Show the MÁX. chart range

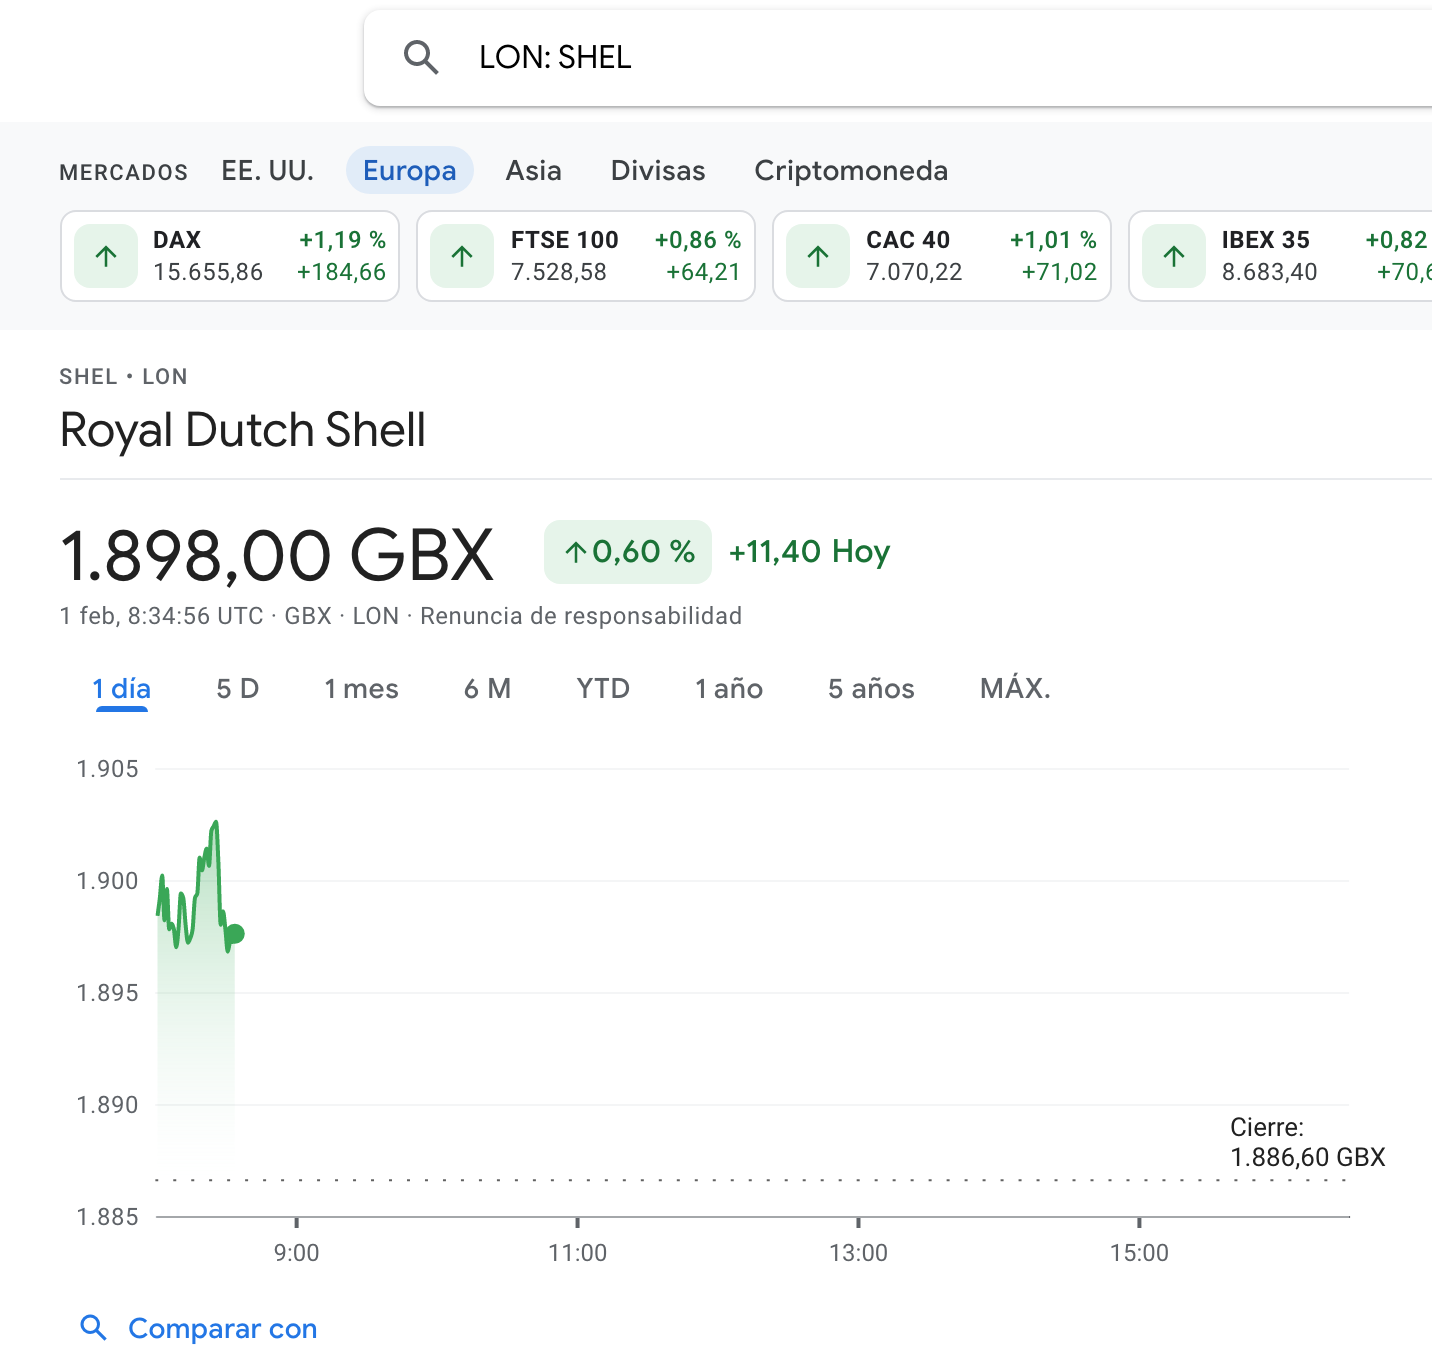(x=1015, y=689)
